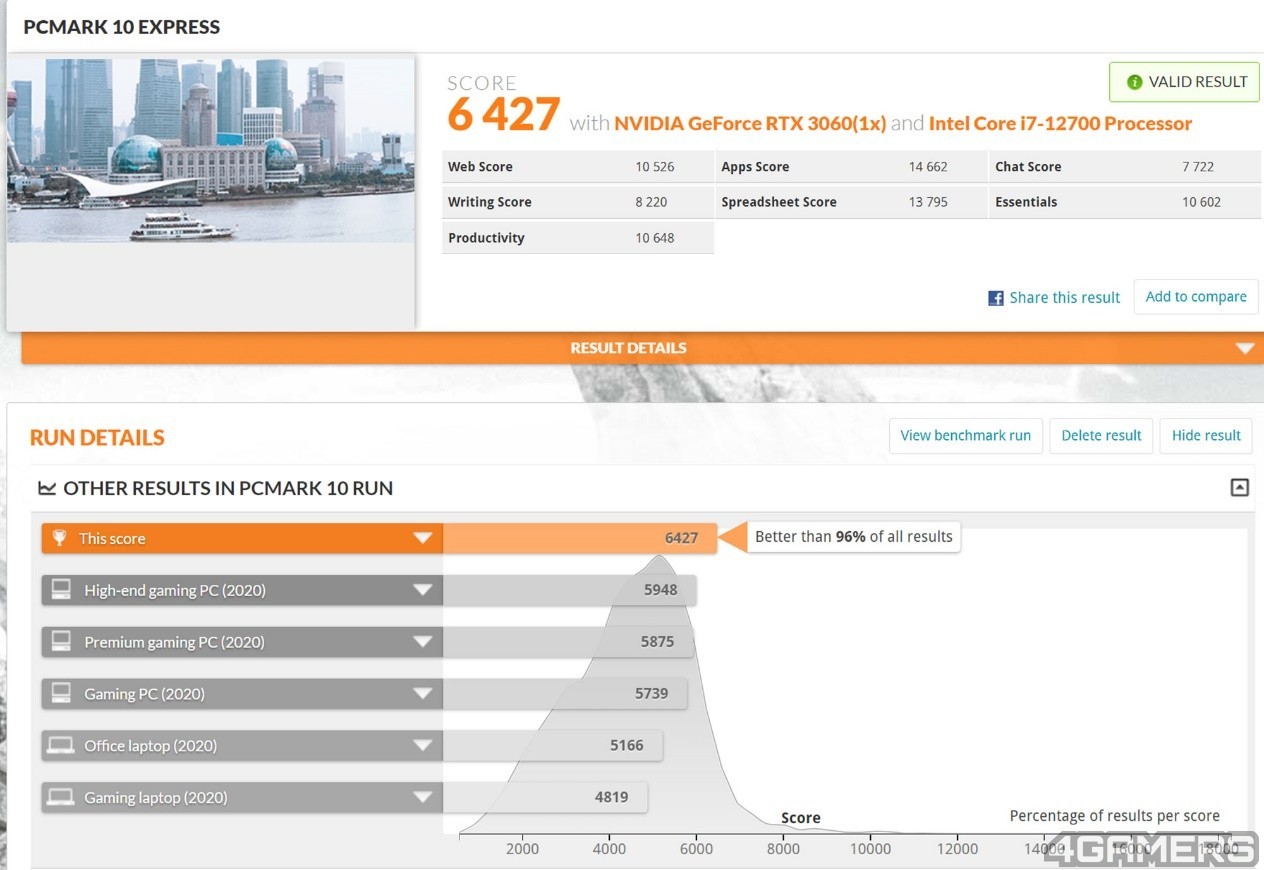Screen dimensions: 1264x870
Task: Click the laptop icon for Gaming laptop (2020)
Action: click(61, 798)
